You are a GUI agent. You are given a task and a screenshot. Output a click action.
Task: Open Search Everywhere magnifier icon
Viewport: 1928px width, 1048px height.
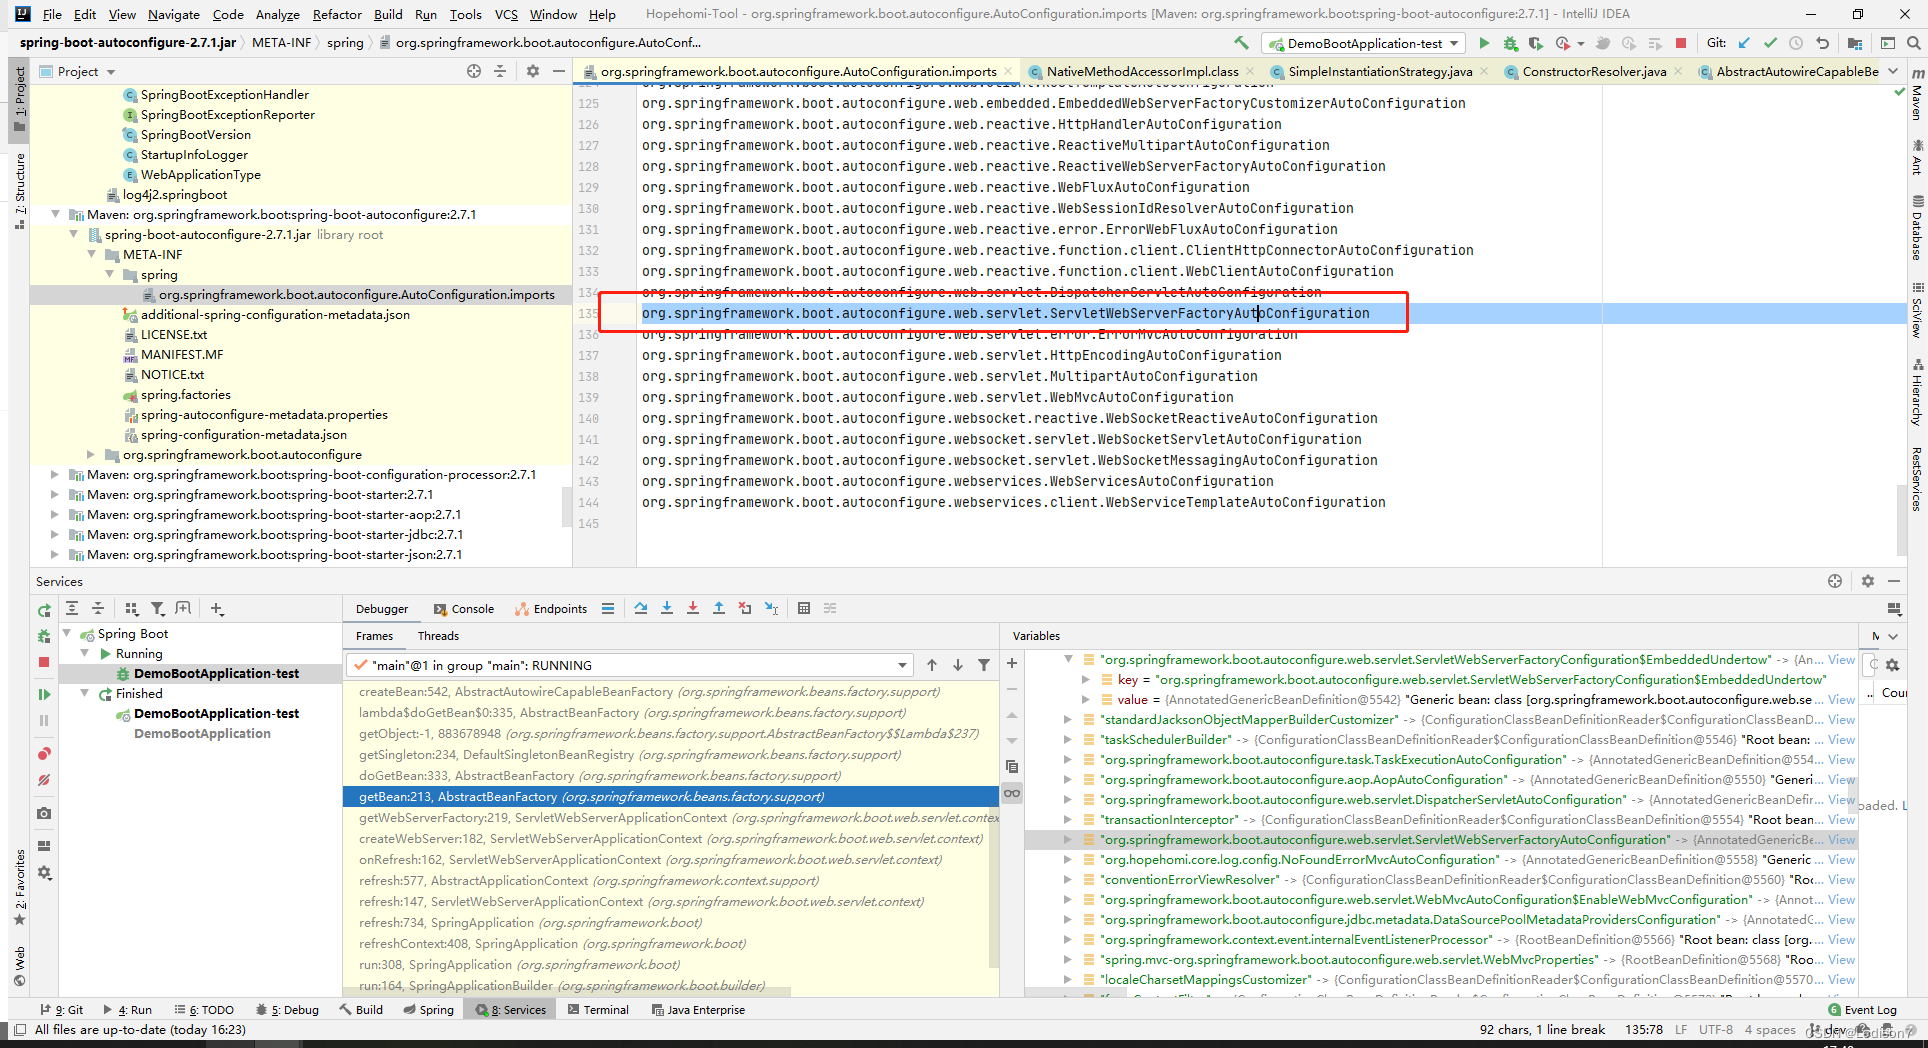1913,43
